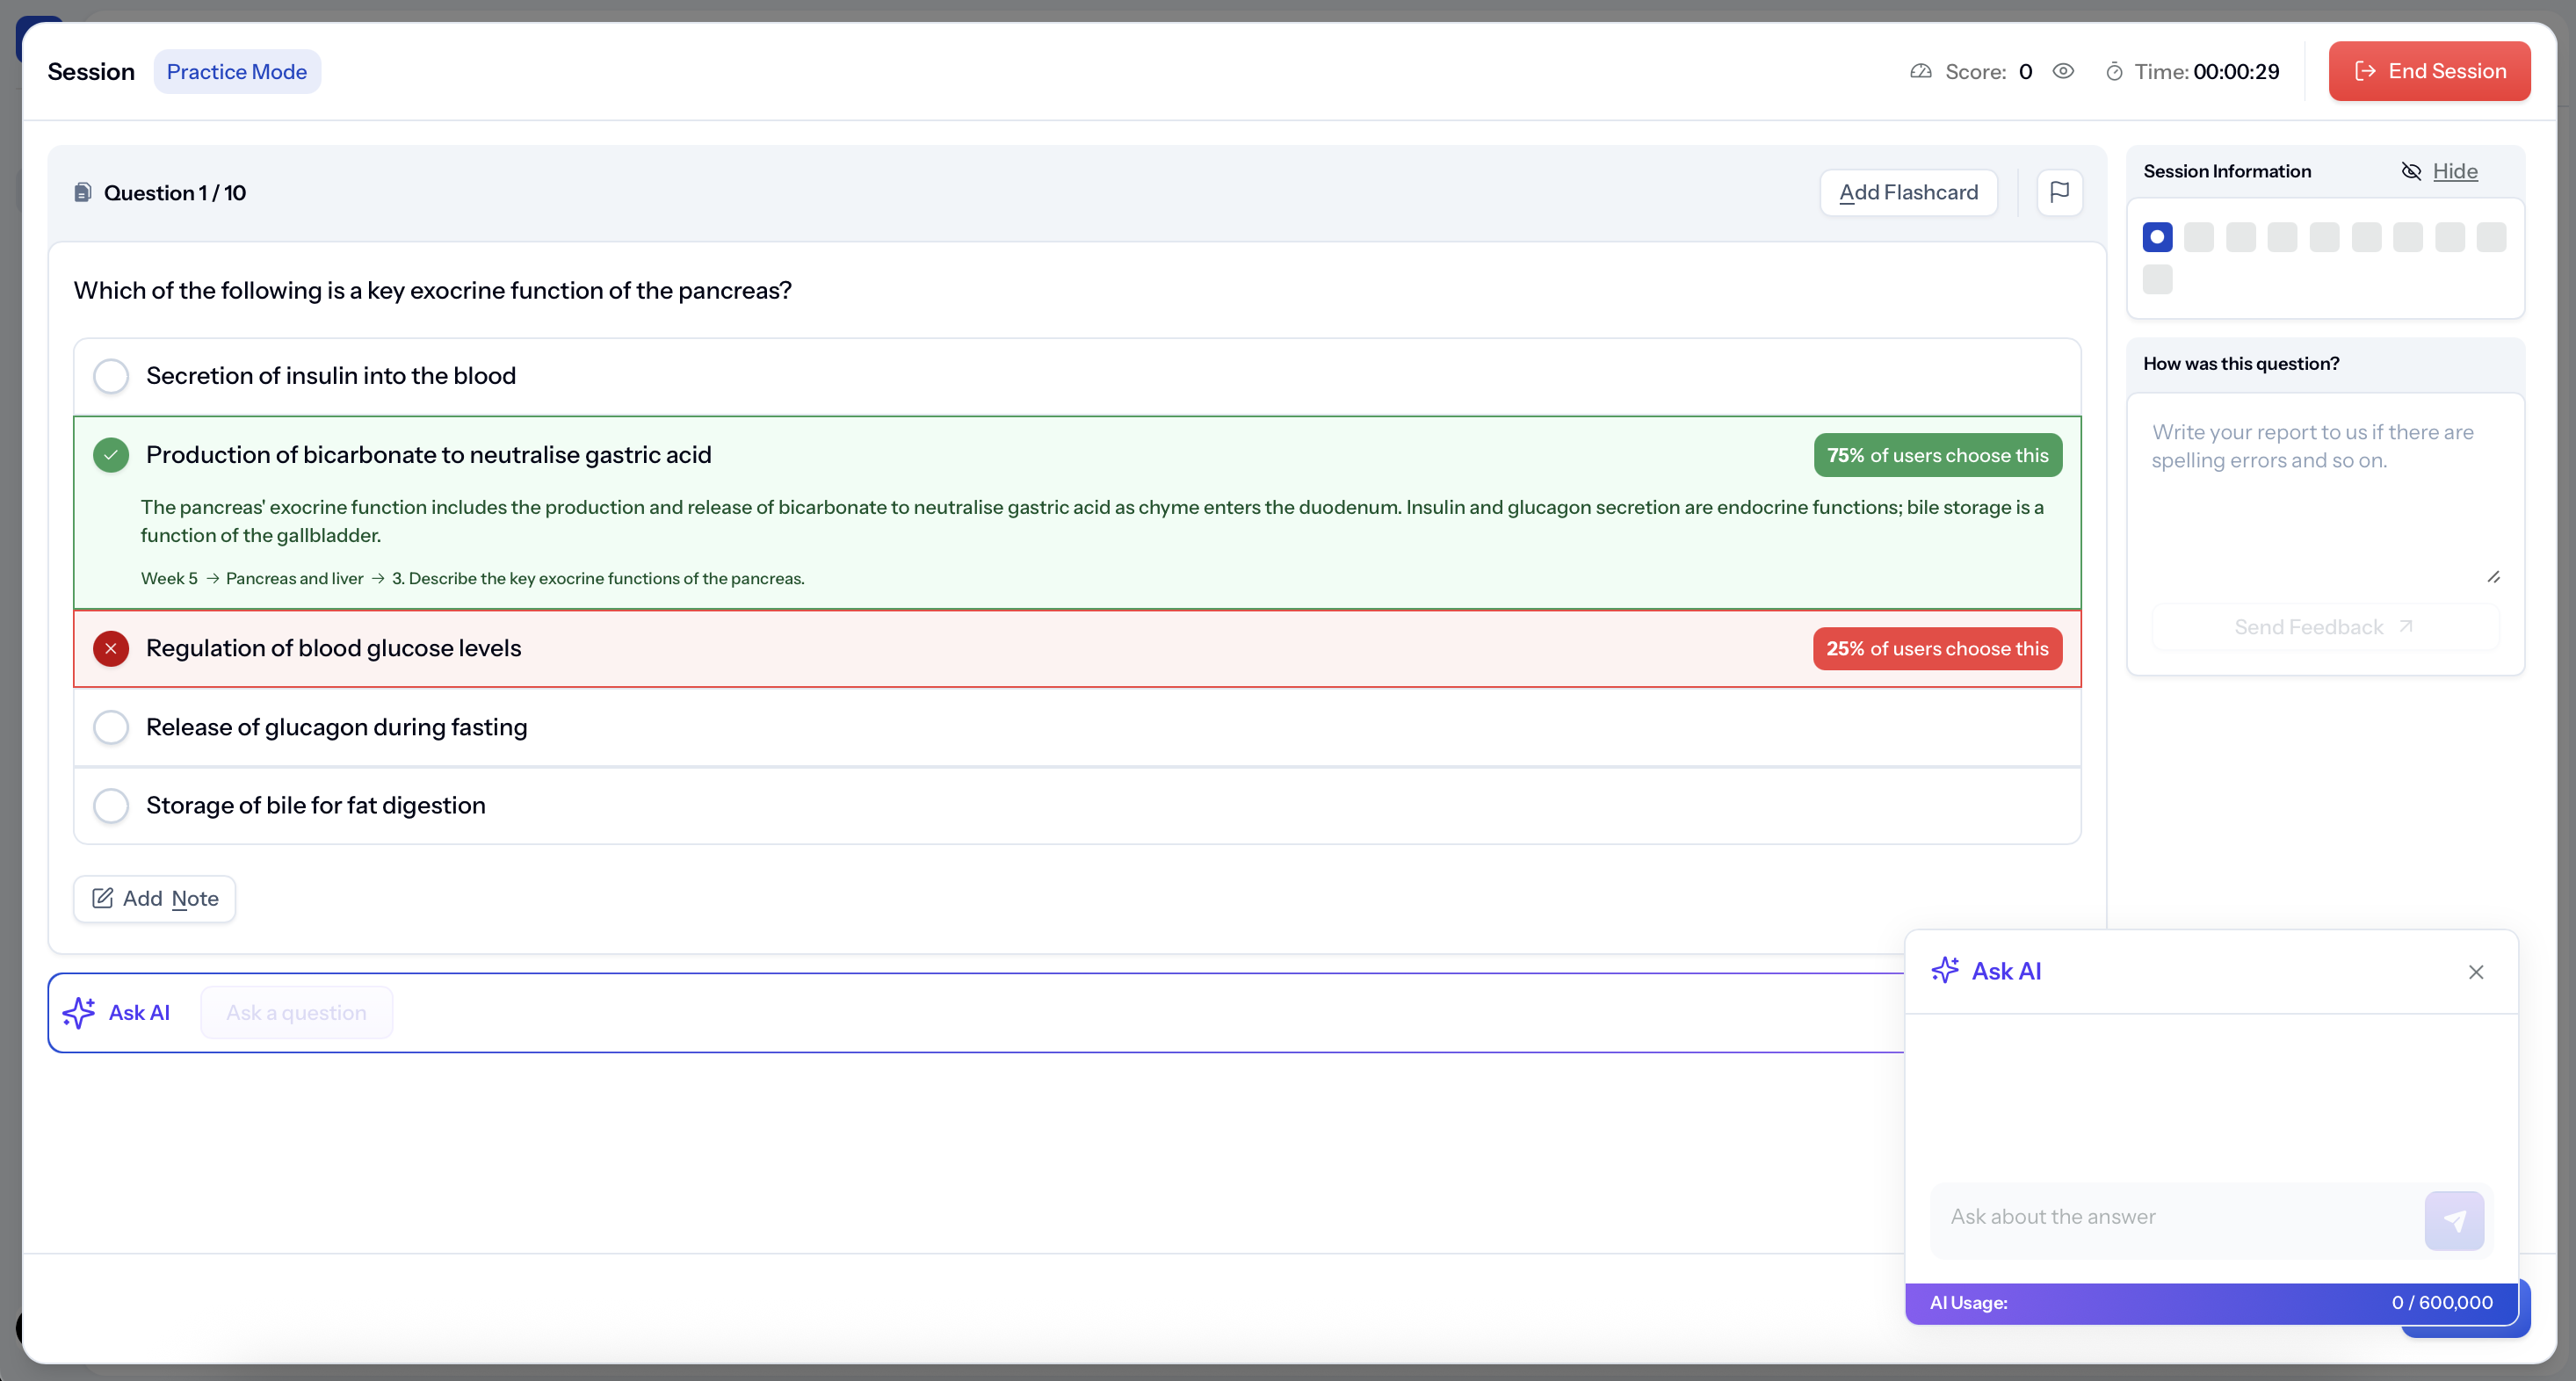Image resolution: width=2576 pixels, height=1381 pixels.
Task: Flag this question with the flag icon
Action: [x=2059, y=191]
